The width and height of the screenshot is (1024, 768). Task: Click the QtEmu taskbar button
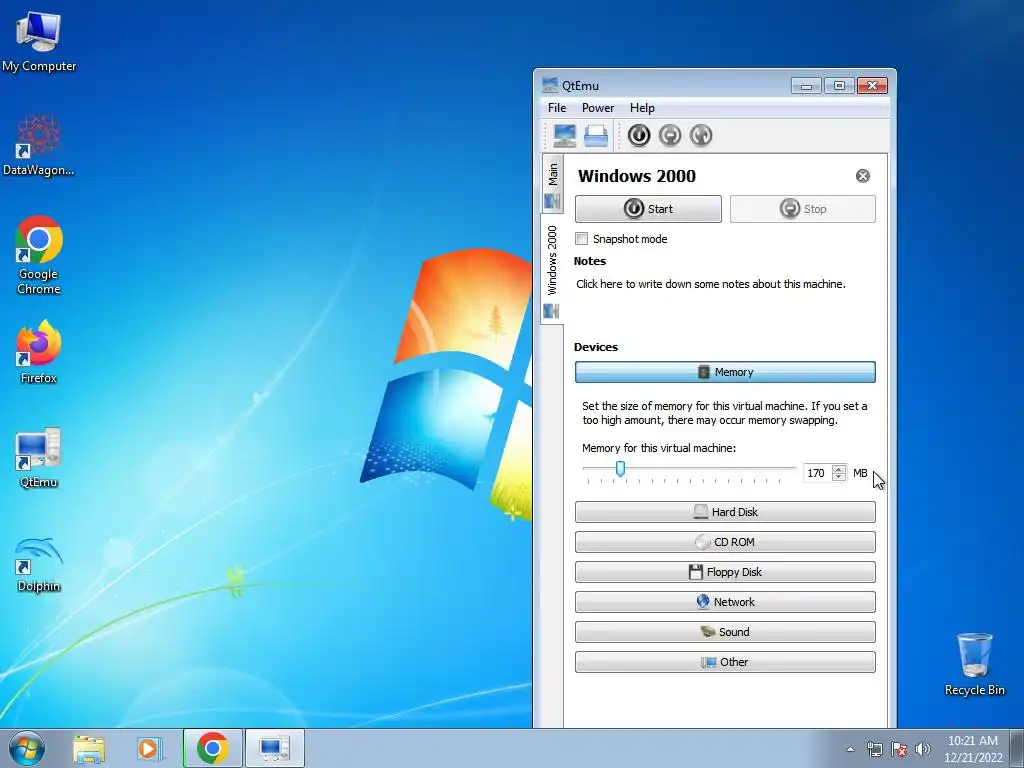[x=274, y=748]
